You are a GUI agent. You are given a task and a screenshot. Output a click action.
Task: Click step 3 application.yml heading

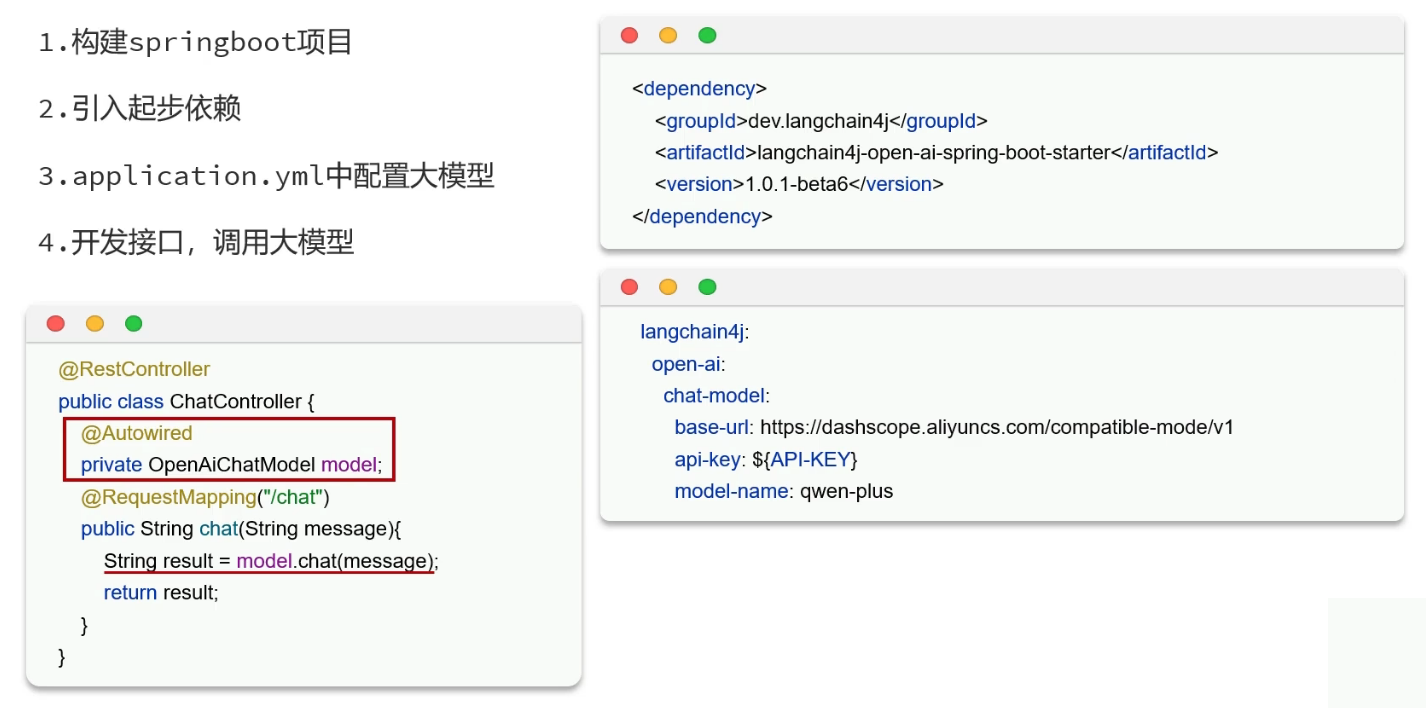(267, 176)
